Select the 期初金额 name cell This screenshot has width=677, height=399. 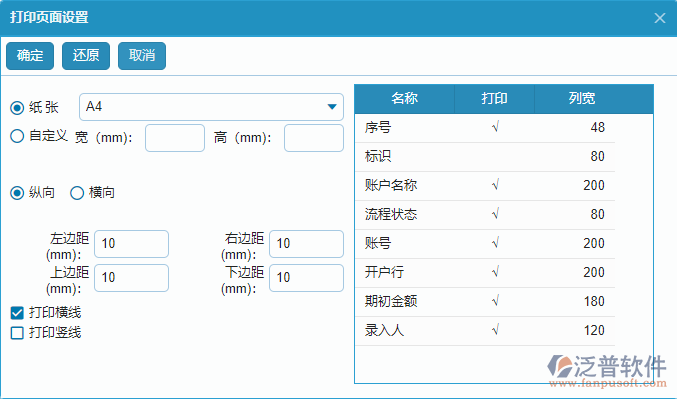[x=405, y=301]
